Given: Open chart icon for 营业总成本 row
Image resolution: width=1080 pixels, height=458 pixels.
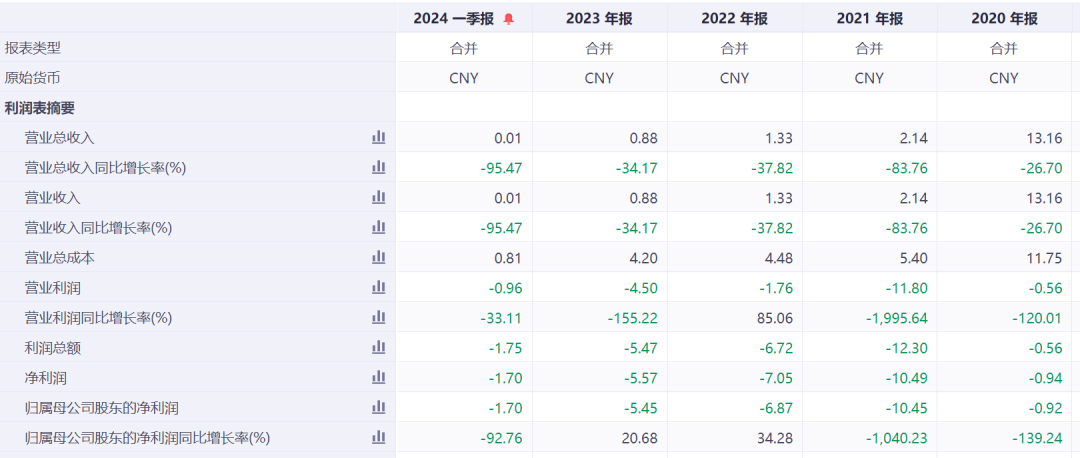Looking at the screenshot, I should (x=378, y=258).
